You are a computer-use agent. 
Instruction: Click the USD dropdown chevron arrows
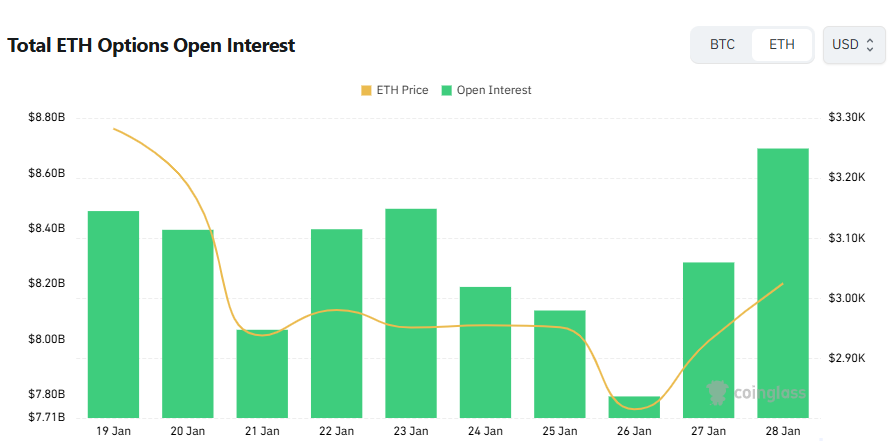(x=870, y=45)
